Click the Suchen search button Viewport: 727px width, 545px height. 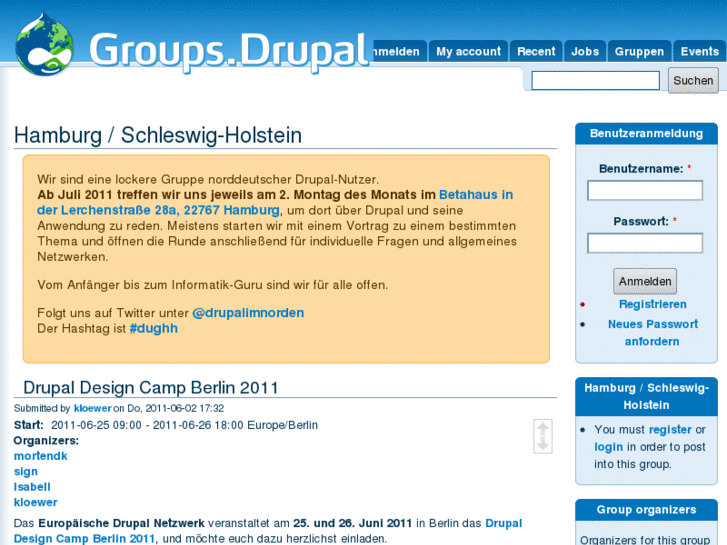(x=693, y=81)
